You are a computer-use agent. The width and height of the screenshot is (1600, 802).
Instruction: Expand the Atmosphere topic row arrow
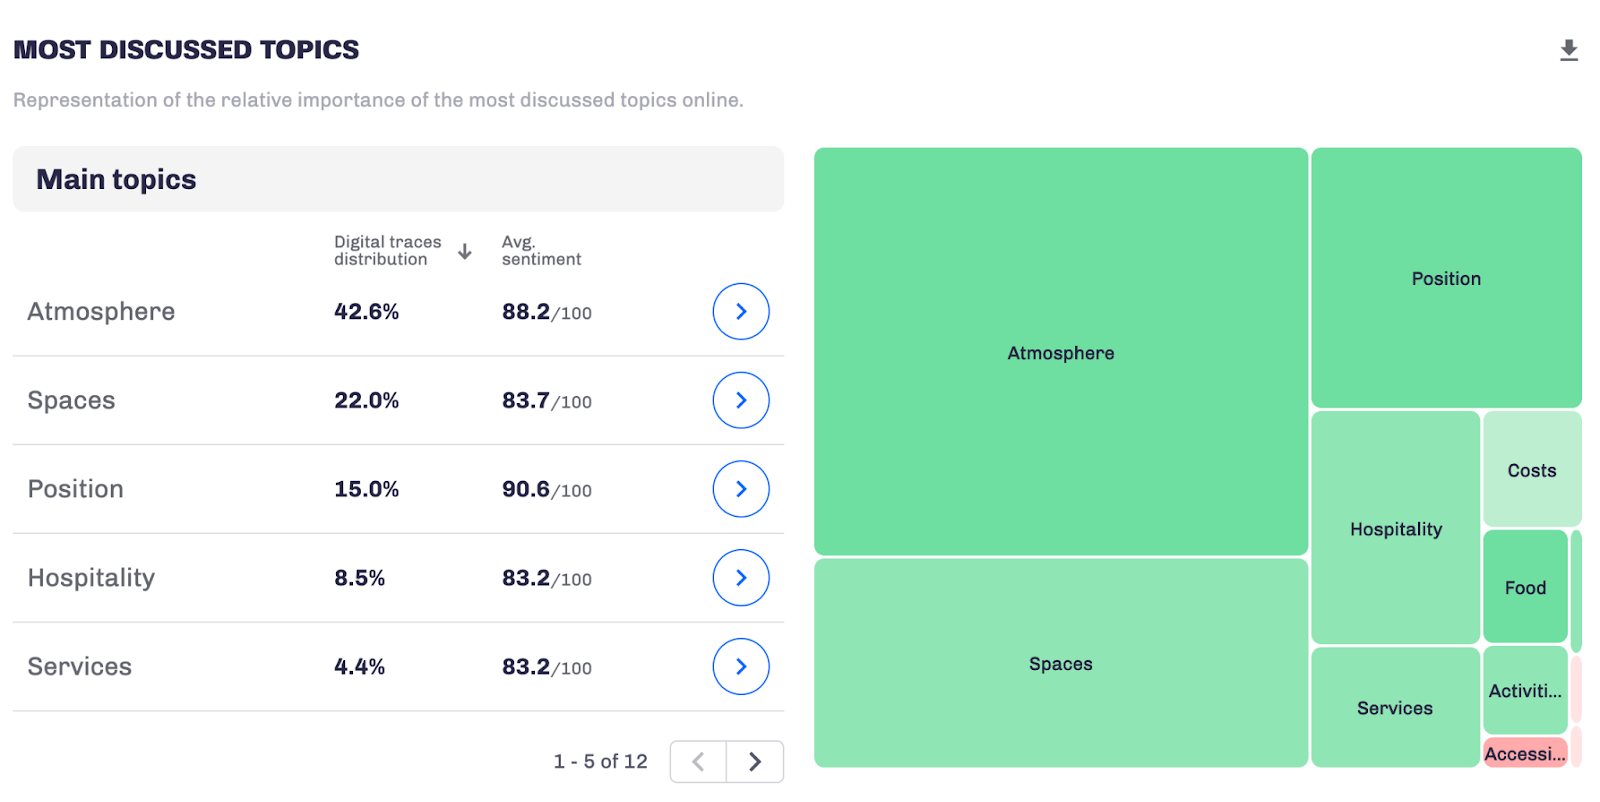click(740, 312)
